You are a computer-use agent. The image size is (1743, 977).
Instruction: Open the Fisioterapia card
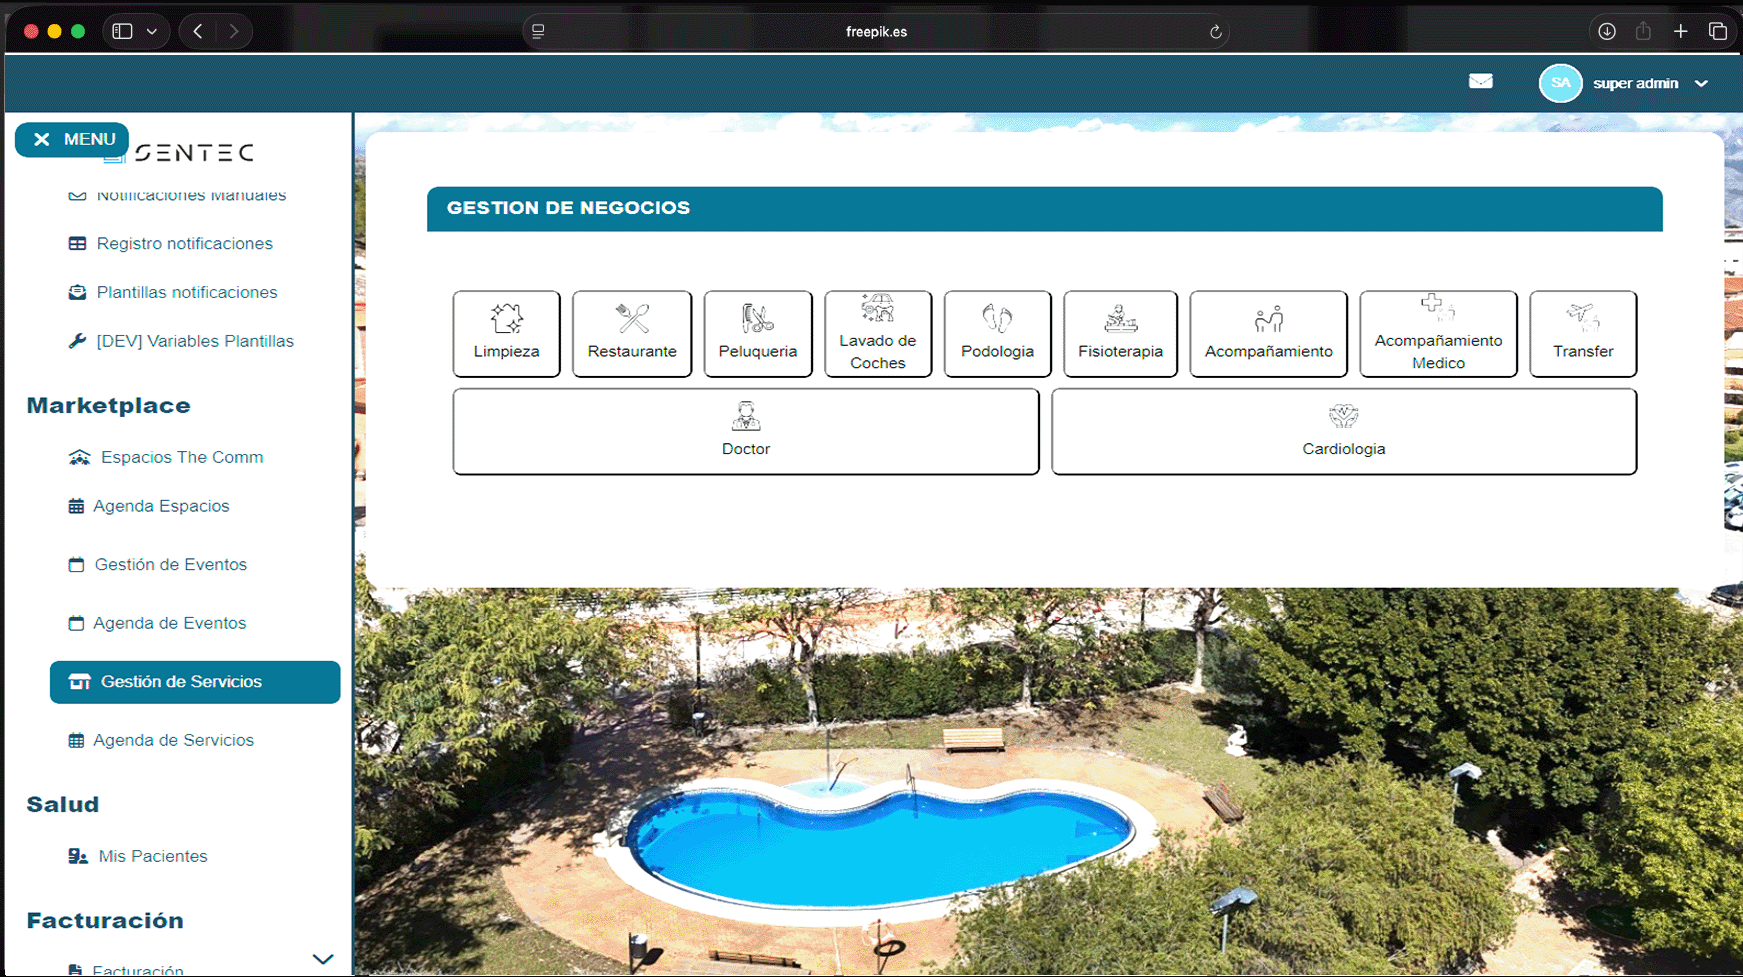coord(1120,334)
